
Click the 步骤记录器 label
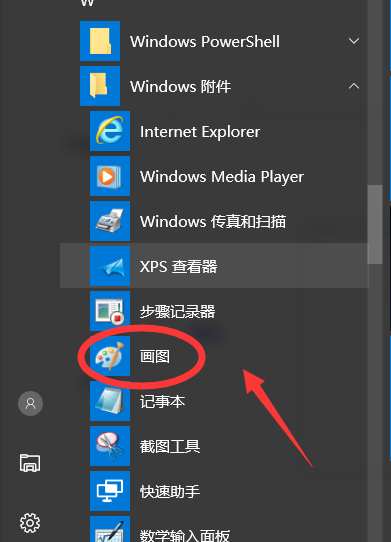tap(177, 311)
